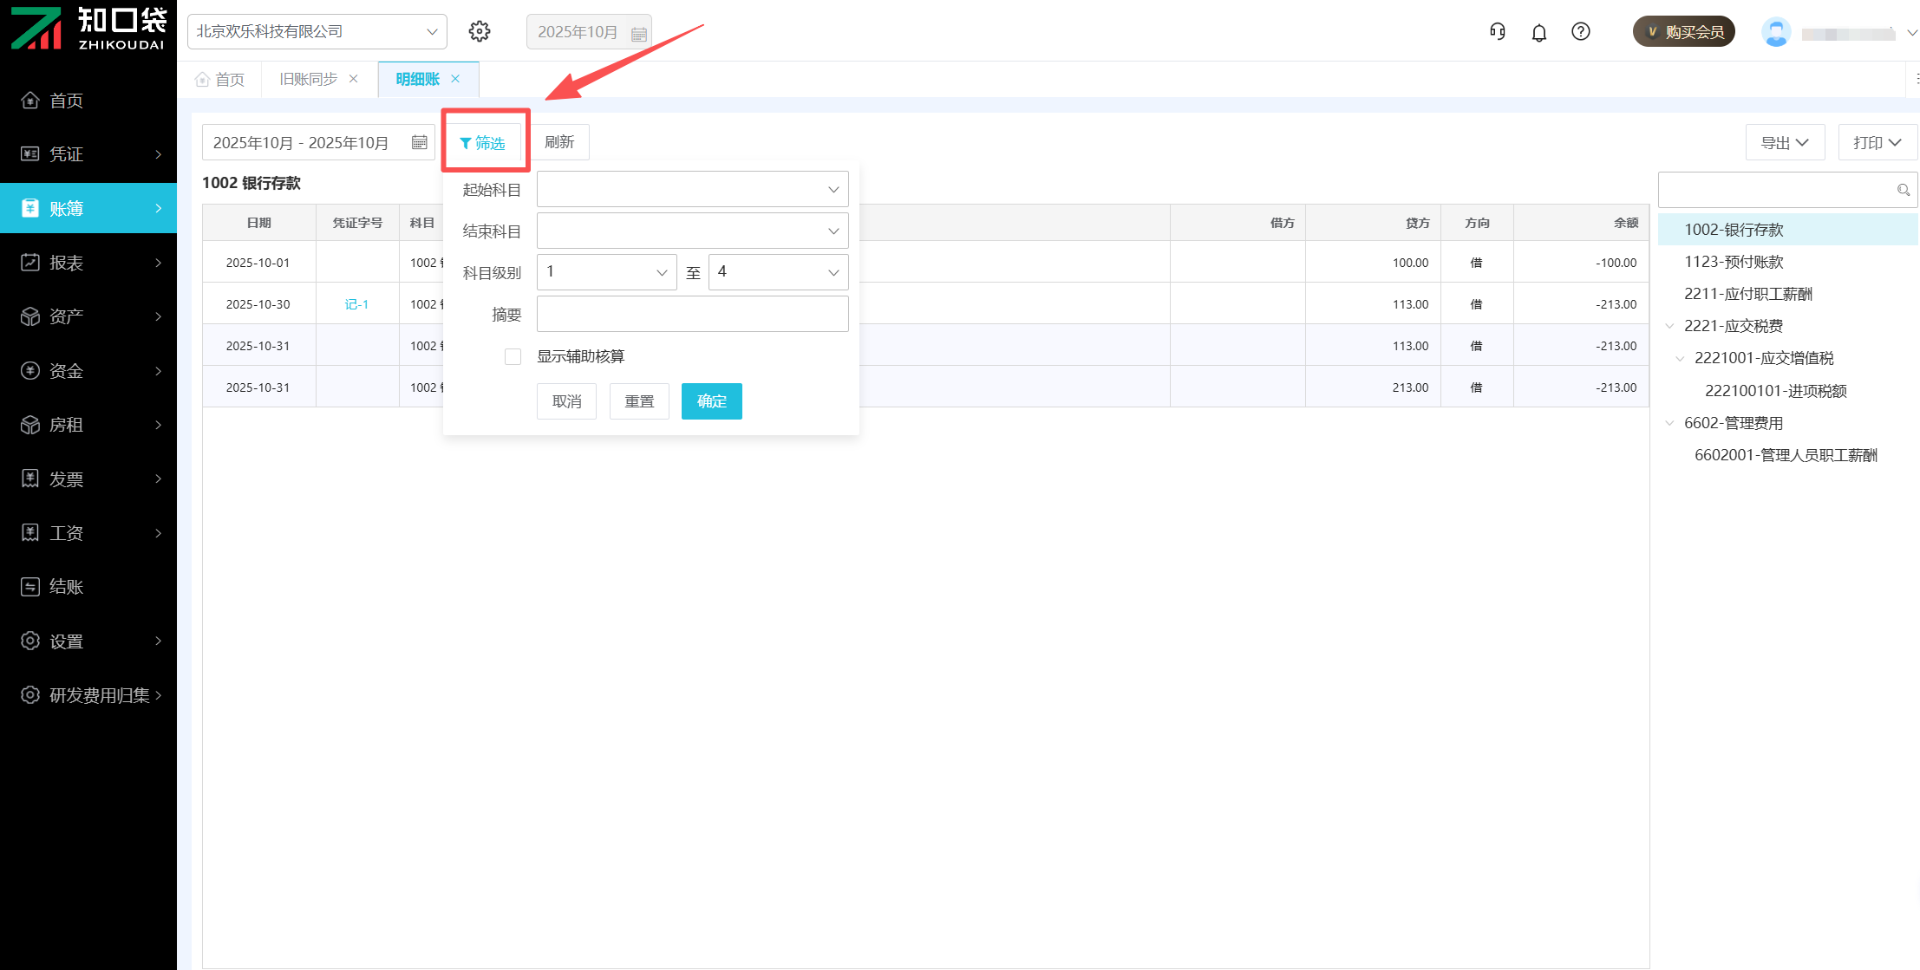This screenshot has height=970, width=1920.
Task: Click the 记-1 voucher link
Action: point(357,305)
